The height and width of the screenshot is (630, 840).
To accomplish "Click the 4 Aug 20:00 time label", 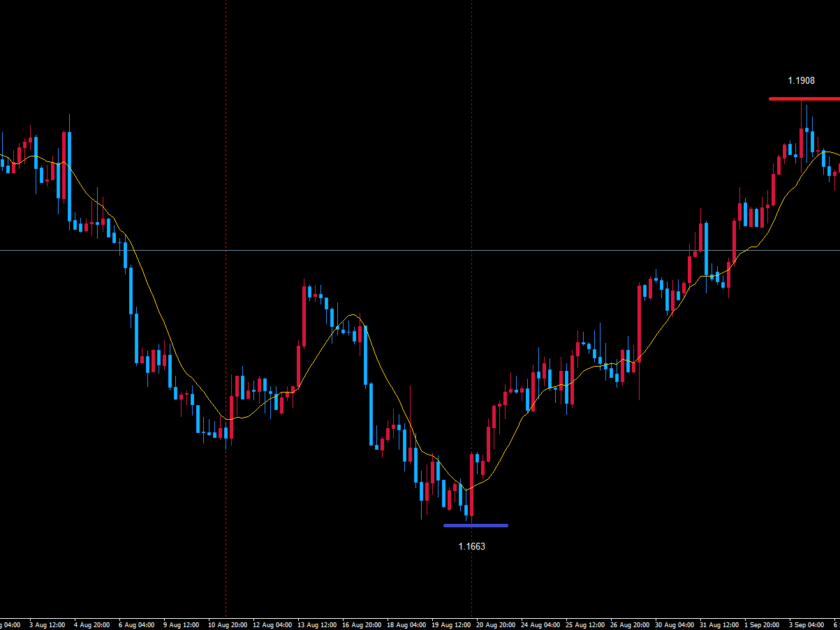I will (90, 623).
